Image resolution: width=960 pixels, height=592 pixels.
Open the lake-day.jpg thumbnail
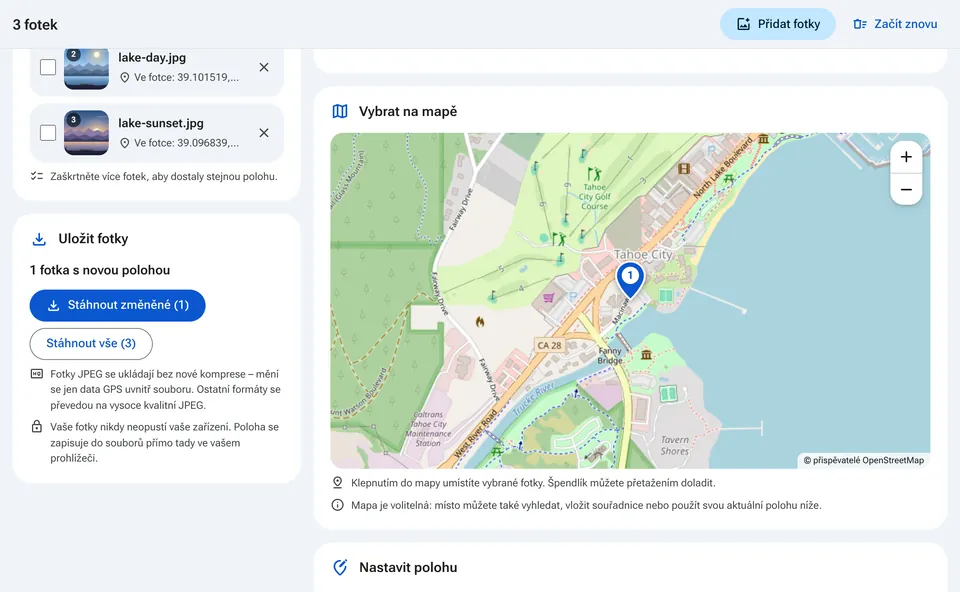(x=86, y=68)
